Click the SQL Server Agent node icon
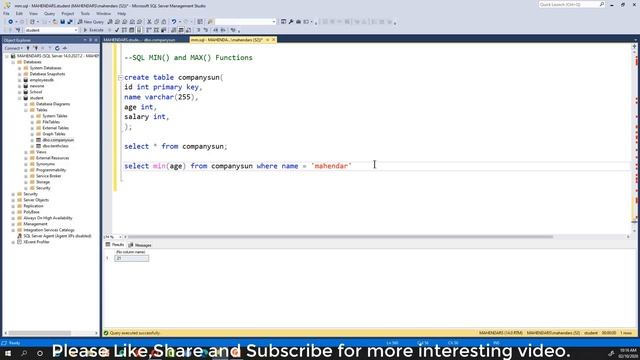The image size is (640, 360). coord(19,236)
